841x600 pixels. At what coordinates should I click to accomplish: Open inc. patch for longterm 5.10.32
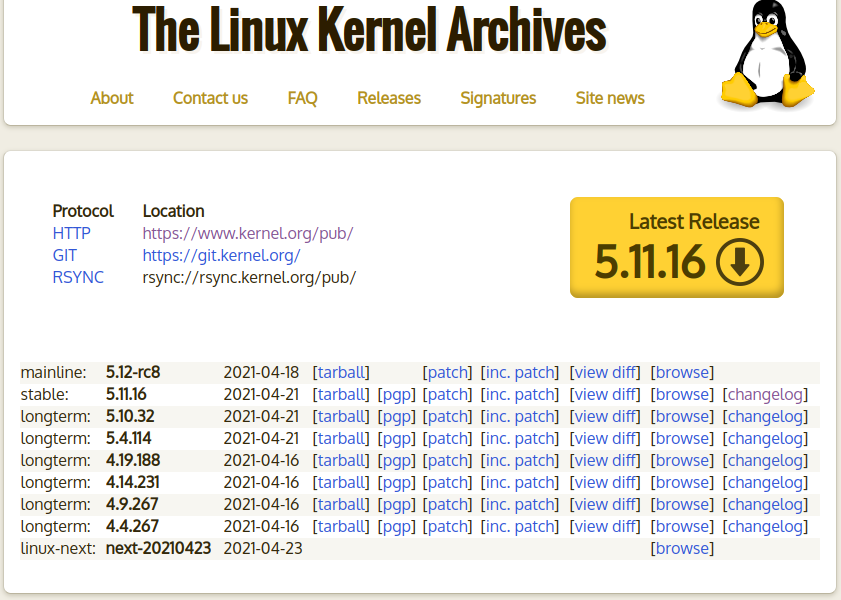520,416
